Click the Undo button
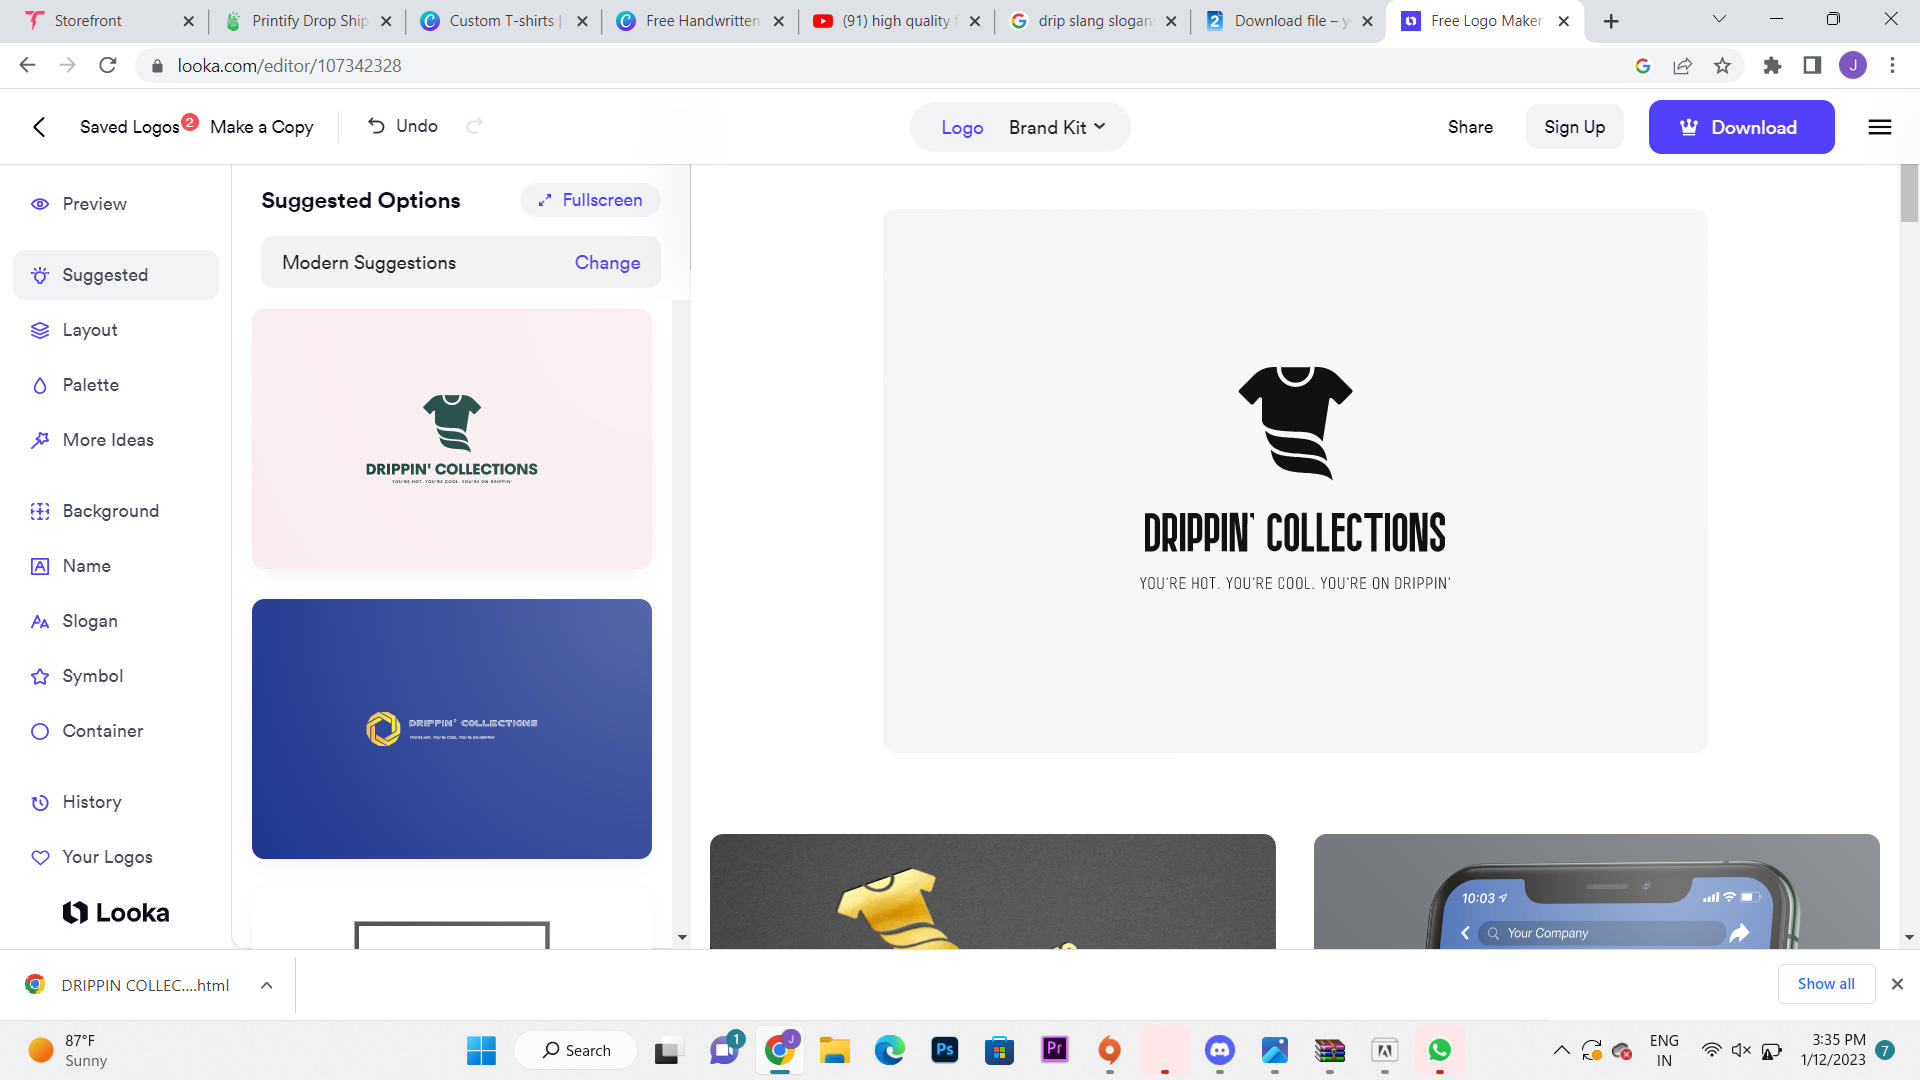The image size is (1920, 1080). [403, 126]
